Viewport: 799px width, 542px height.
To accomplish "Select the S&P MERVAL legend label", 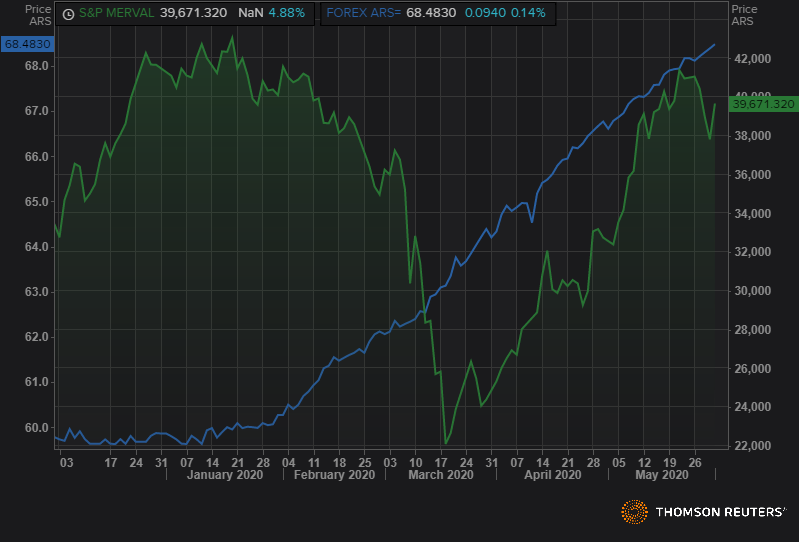I will 116,13.
